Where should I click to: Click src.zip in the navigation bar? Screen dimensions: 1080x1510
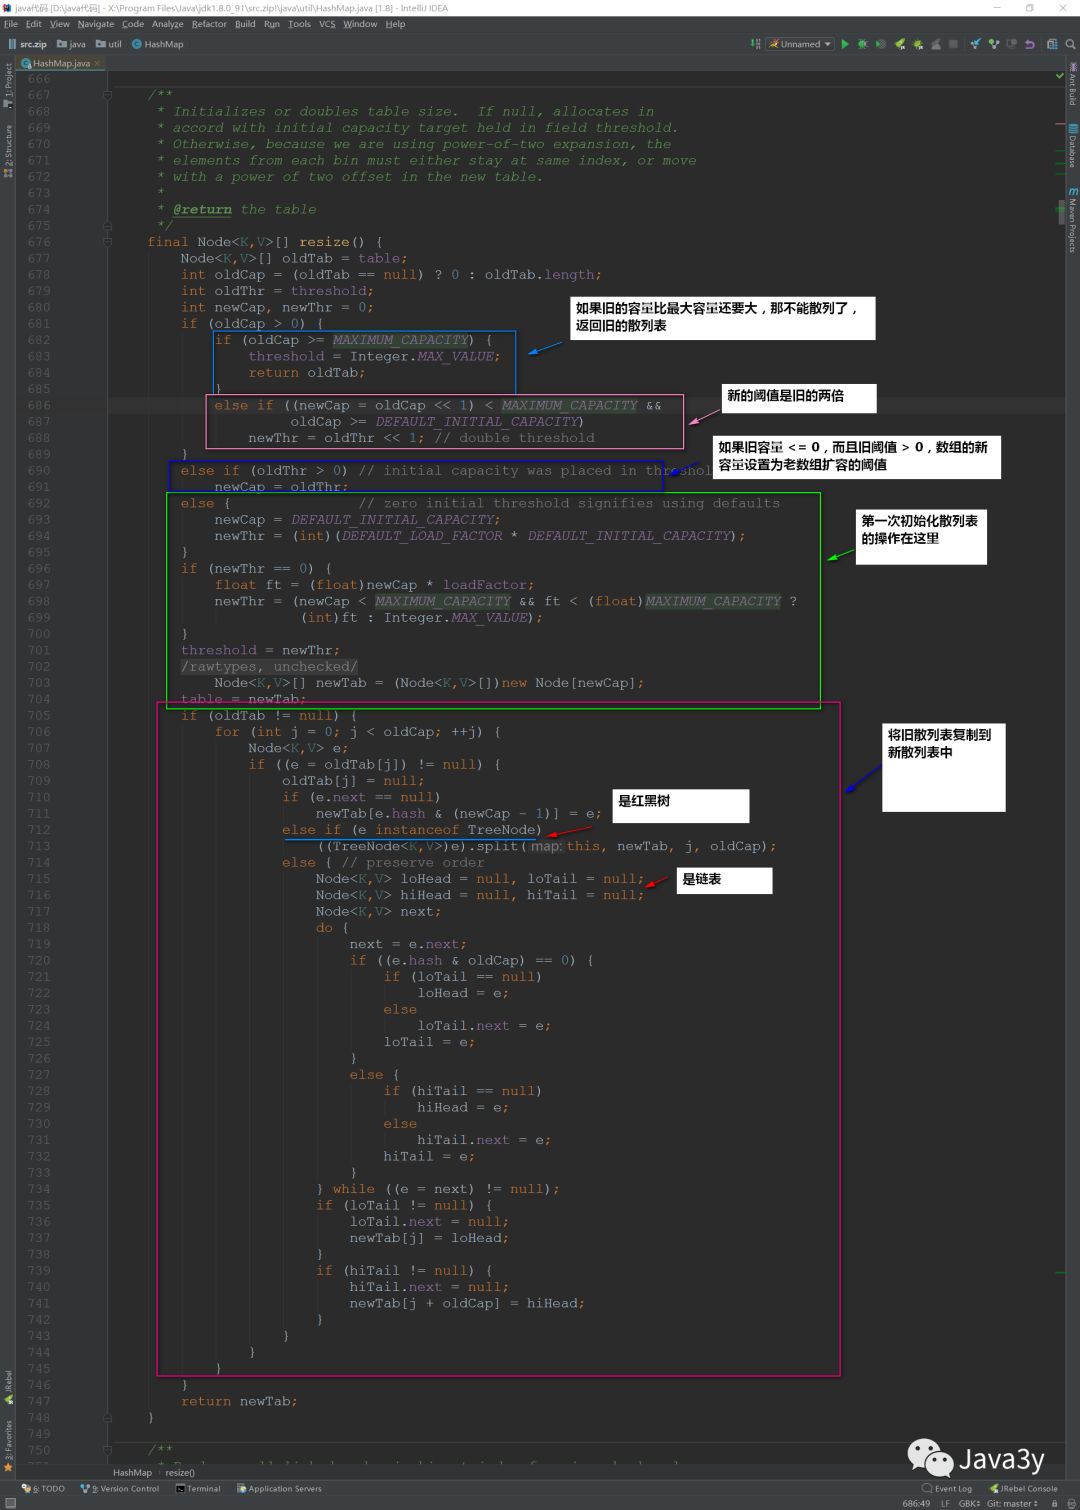click(x=28, y=44)
